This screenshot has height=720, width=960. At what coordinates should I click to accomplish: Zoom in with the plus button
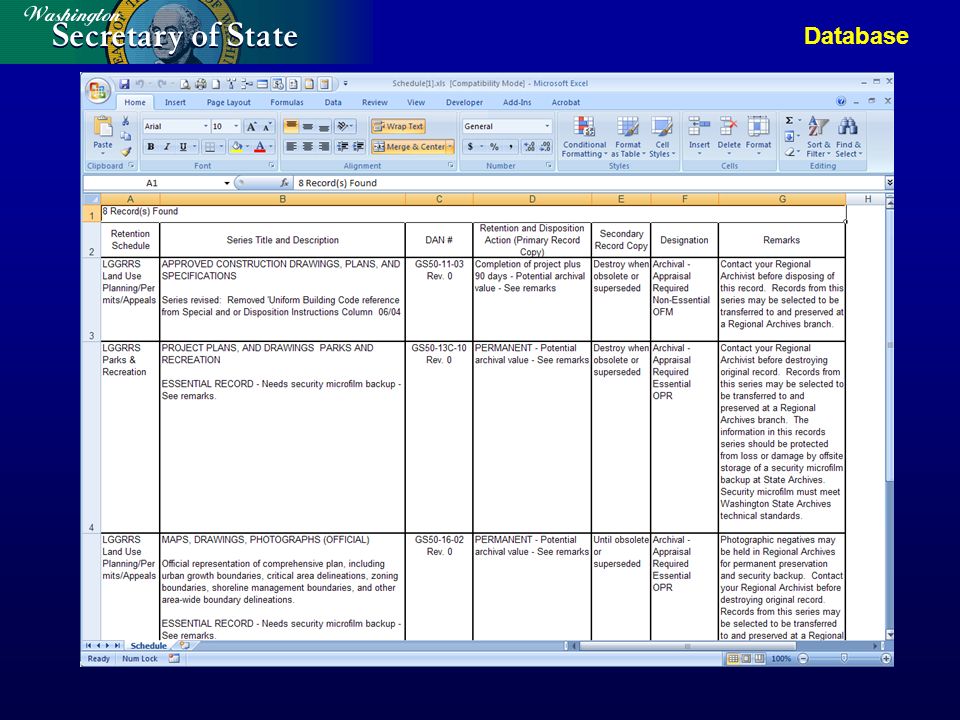(x=885, y=659)
